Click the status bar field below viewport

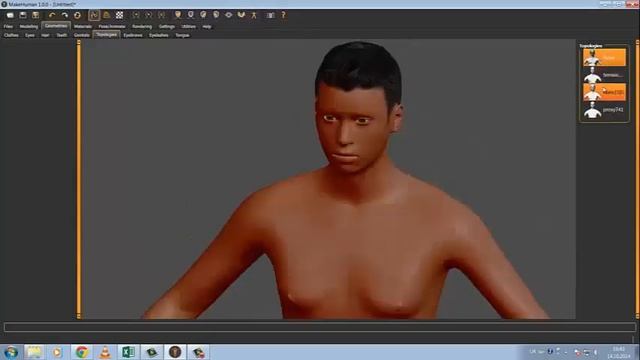[x=320, y=327]
